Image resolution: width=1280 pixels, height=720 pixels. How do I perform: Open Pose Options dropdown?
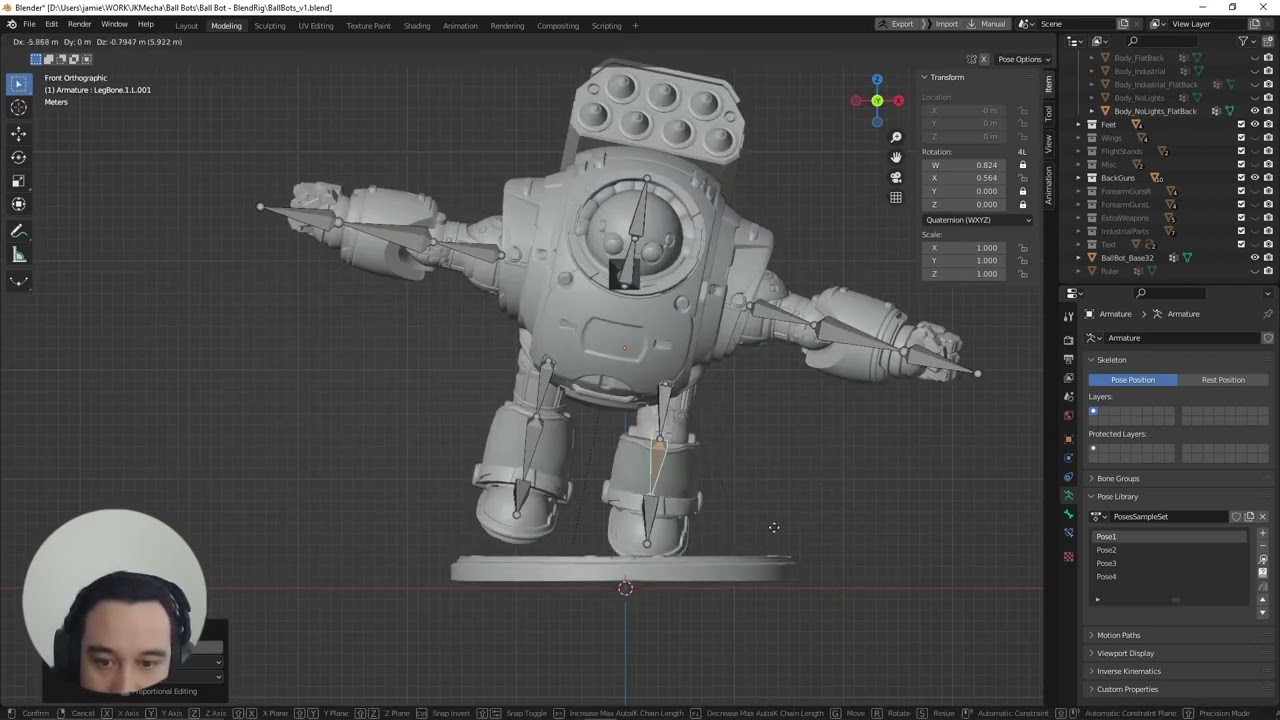[x=1024, y=59]
